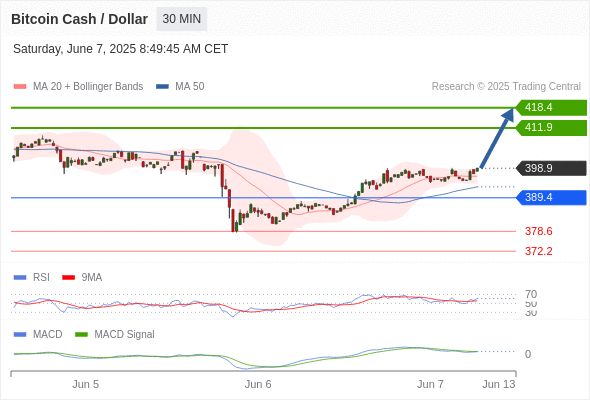Viewport: 590px width, 400px height.
Task: Select the 411.9 green resistance price tag
Action: pos(551,128)
